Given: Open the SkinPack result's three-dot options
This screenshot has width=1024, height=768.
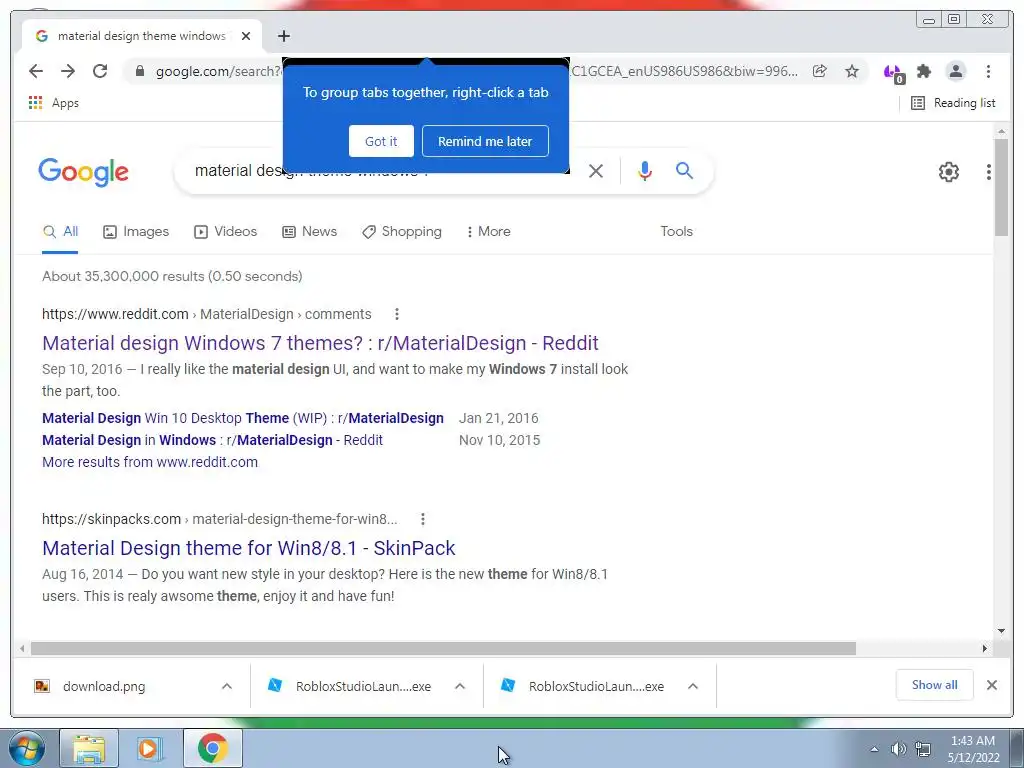Looking at the screenshot, I should click(423, 519).
